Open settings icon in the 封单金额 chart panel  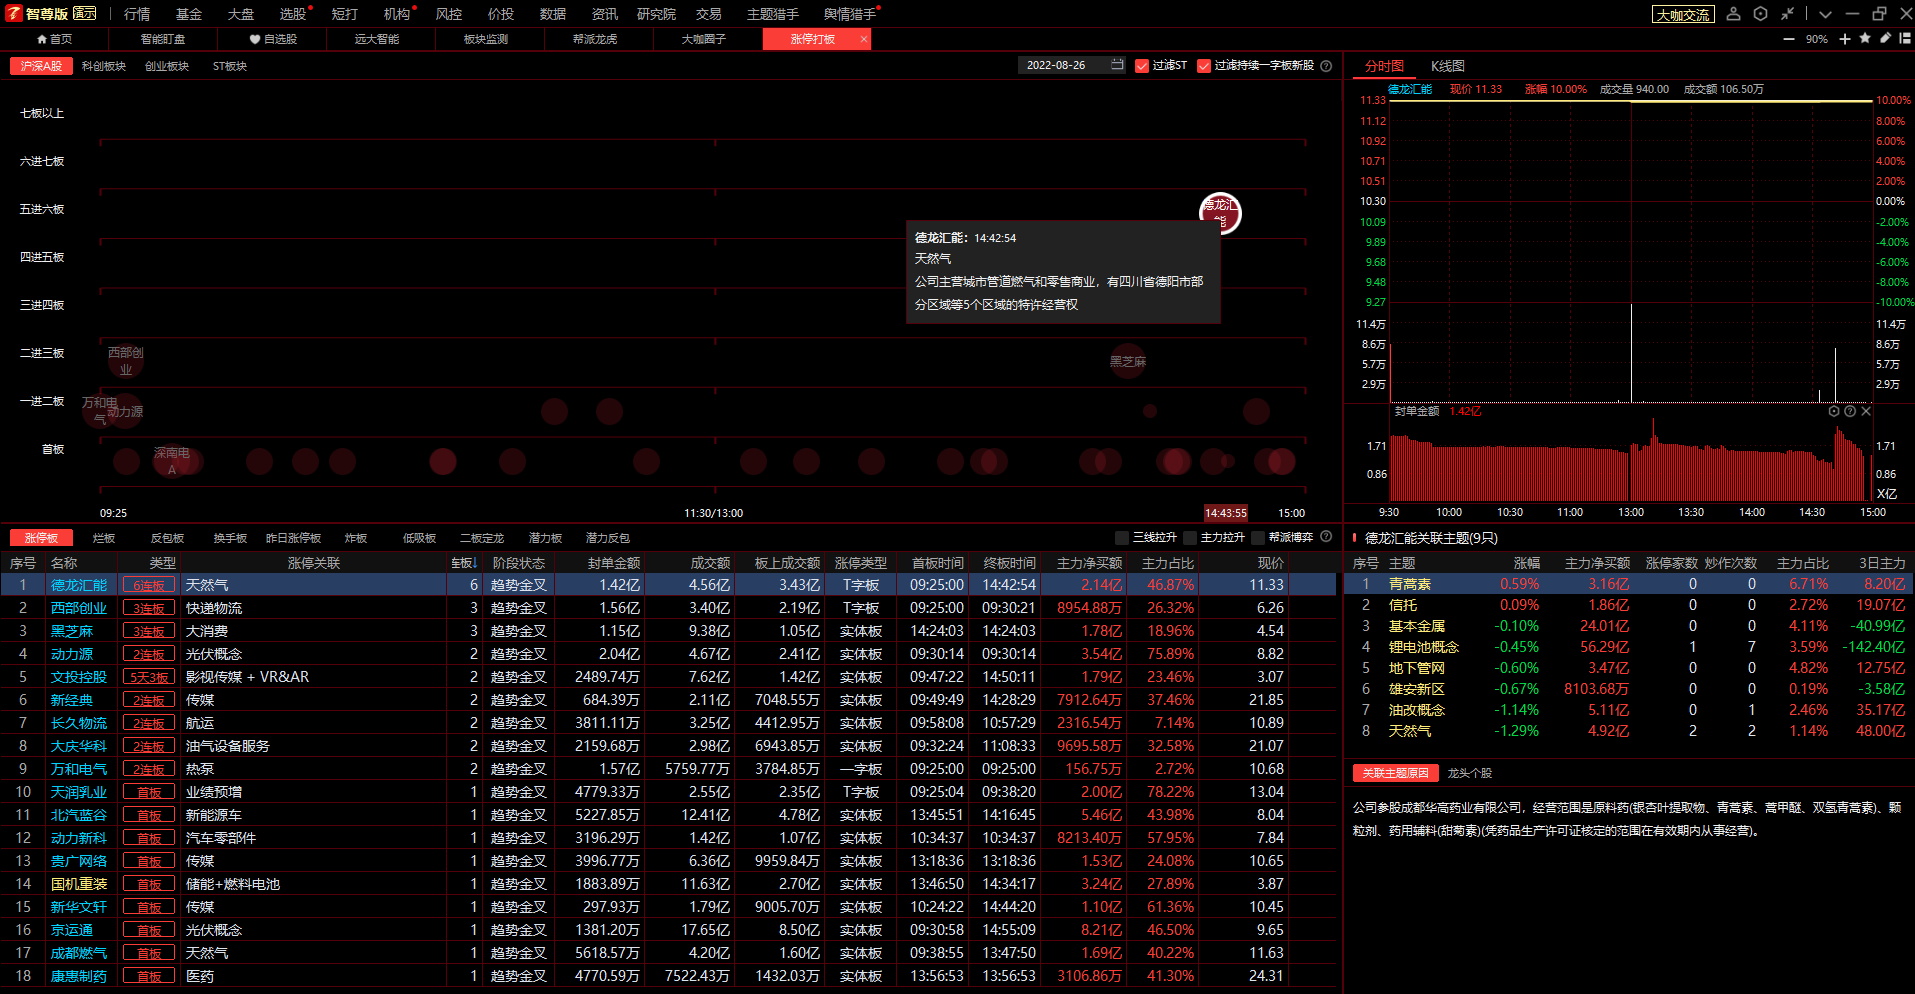click(1834, 411)
